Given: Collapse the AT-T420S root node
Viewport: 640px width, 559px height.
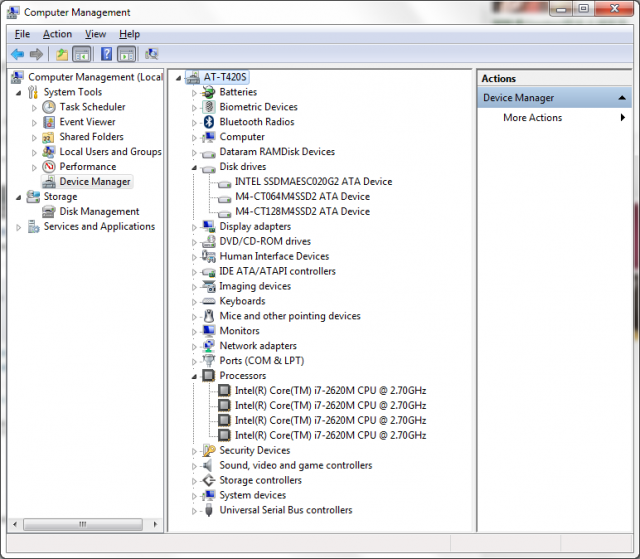Looking at the screenshot, I should pos(178,78).
